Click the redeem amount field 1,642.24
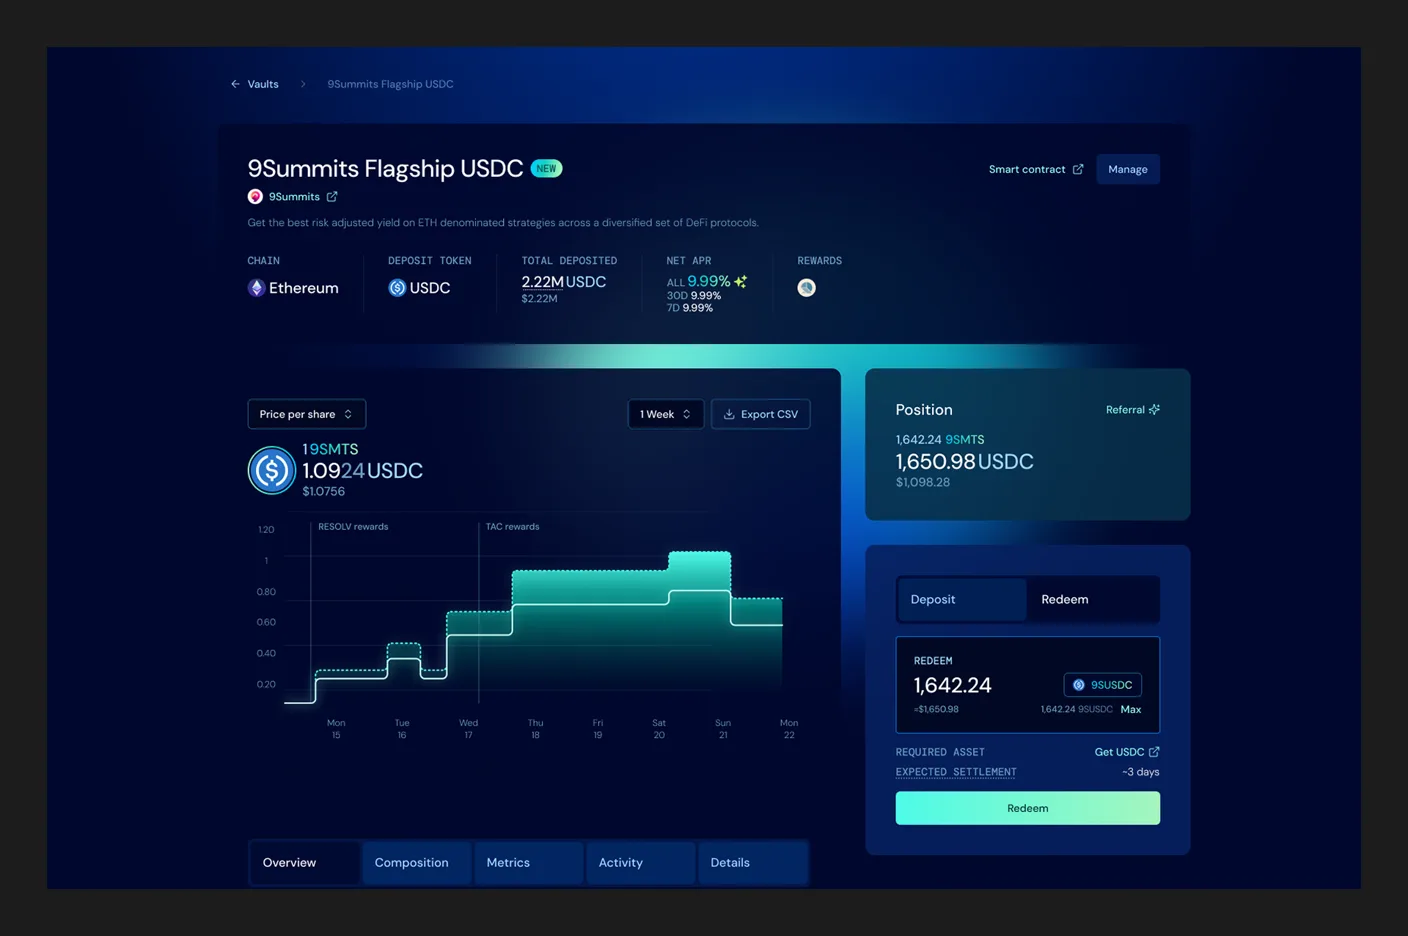 [952, 685]
